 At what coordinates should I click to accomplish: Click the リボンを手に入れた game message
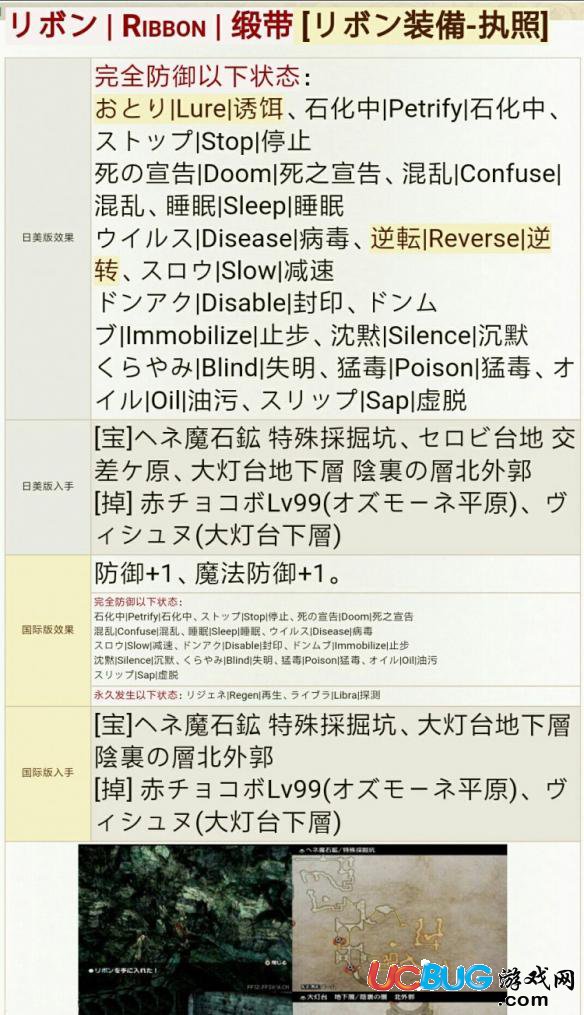click(122, 970)
